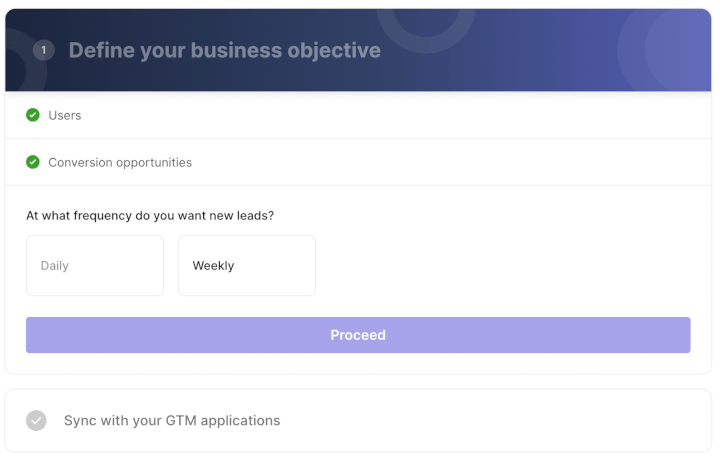Screen dimensions: 720x462
Task: Click the Daily label text
Action: [55, 265]
